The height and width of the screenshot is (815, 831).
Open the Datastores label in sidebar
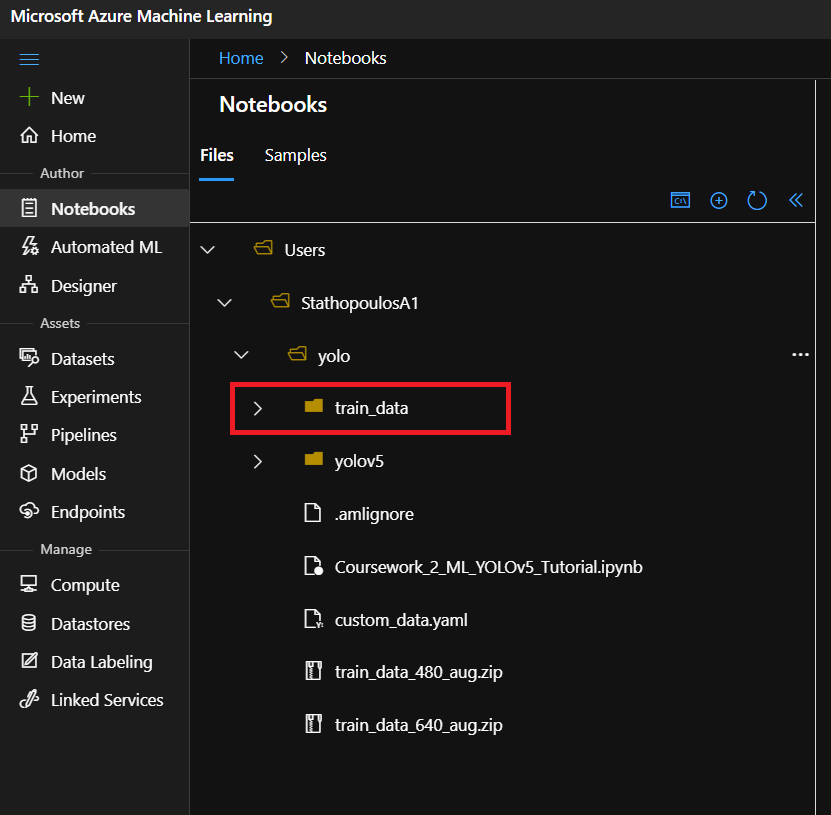pyautogui.click(x=91, y=624)
